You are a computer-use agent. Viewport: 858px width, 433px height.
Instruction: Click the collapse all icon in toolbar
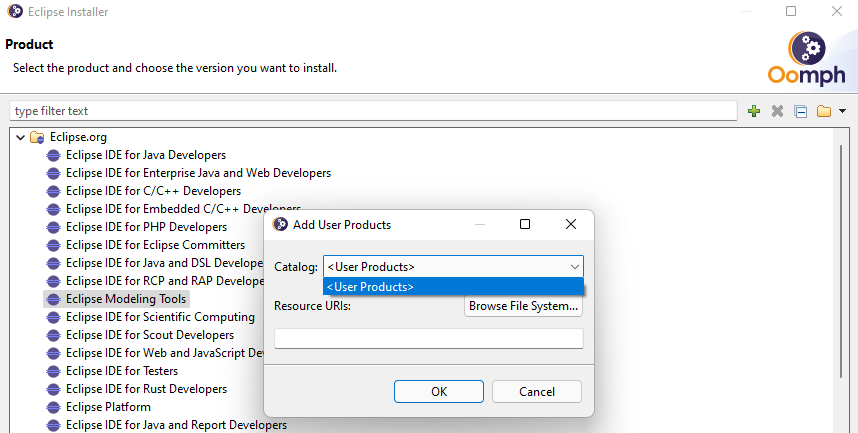801,111
